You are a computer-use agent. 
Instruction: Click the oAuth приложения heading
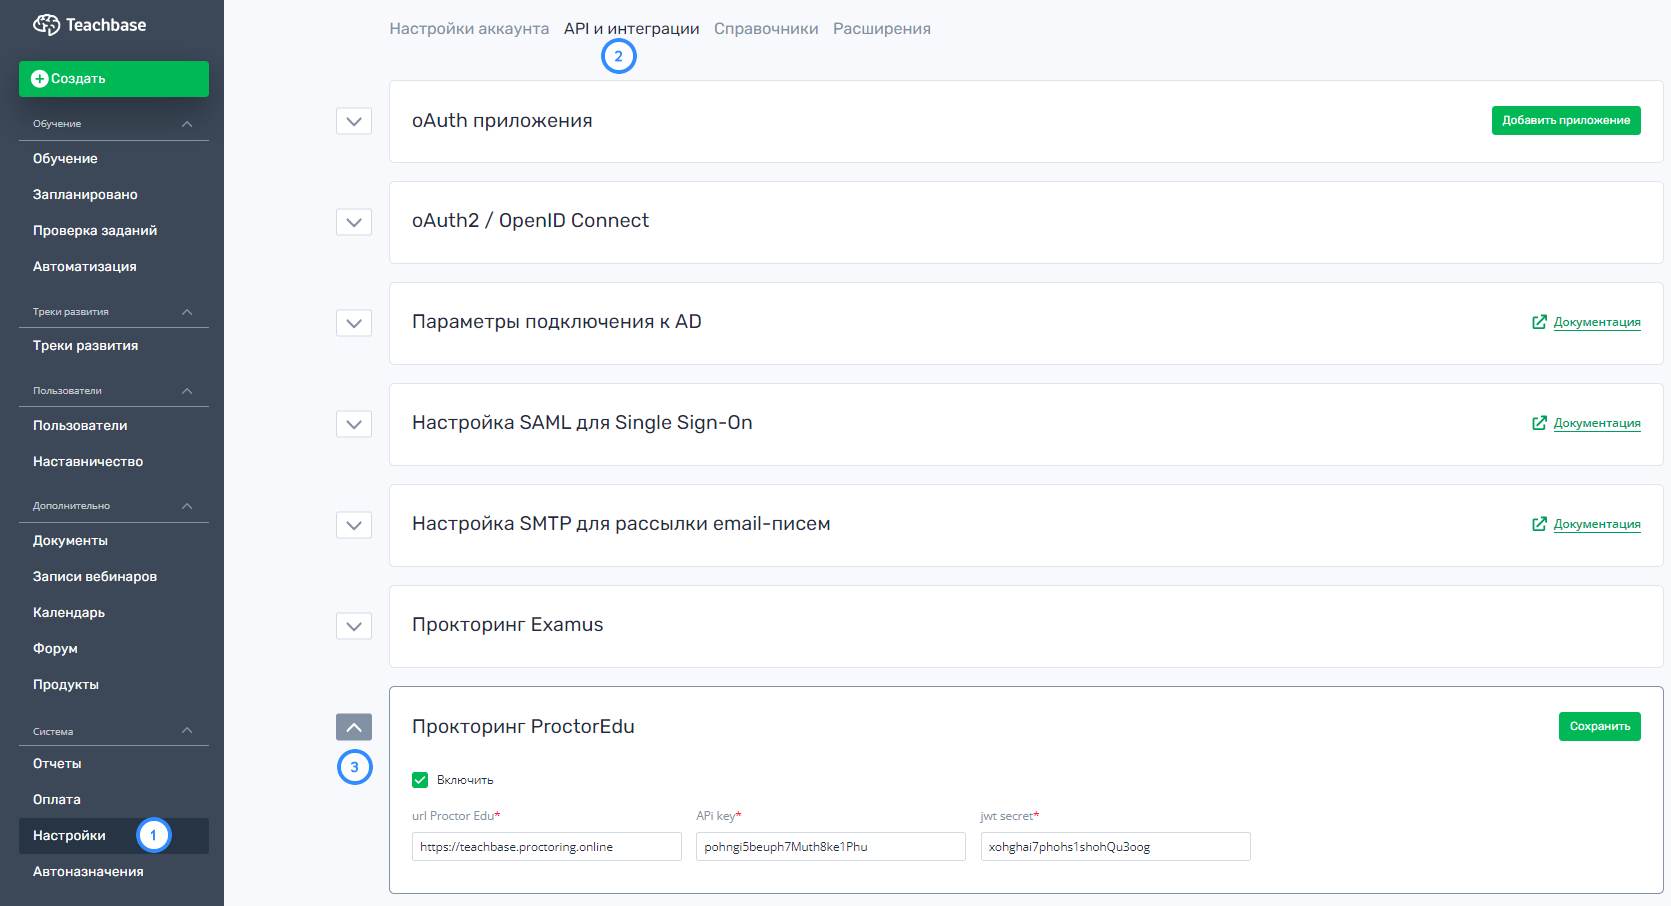pos(502,121)
